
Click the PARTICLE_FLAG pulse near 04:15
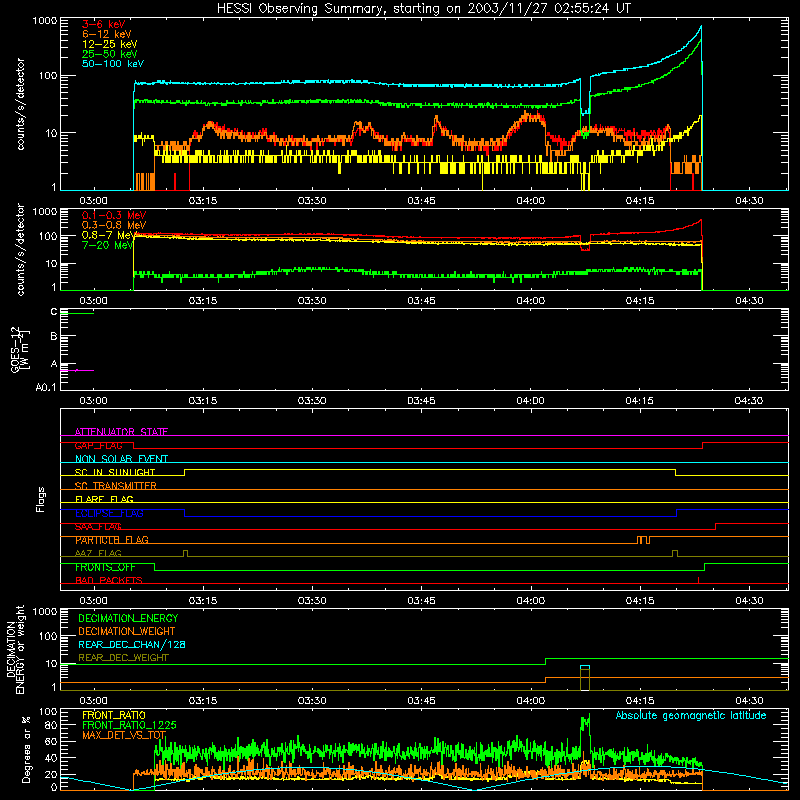point(643,540)
